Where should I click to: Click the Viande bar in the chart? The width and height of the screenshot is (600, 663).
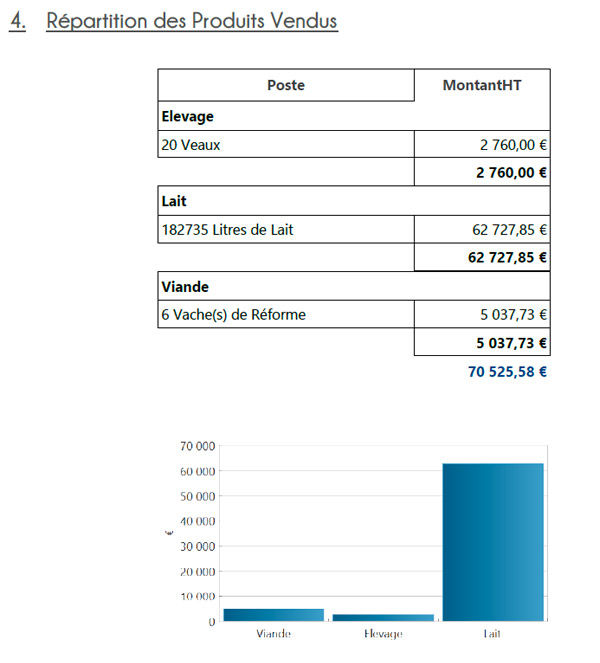point(273,615)
